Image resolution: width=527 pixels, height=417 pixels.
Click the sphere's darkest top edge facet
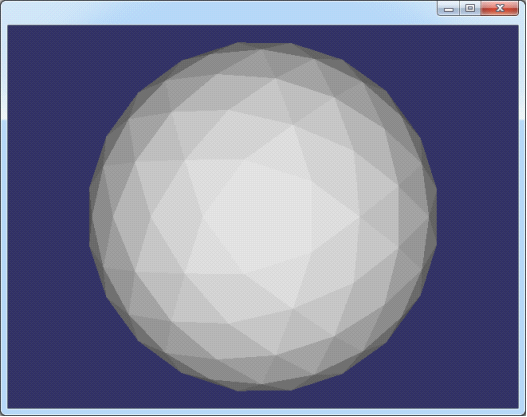tap(266, 45)
